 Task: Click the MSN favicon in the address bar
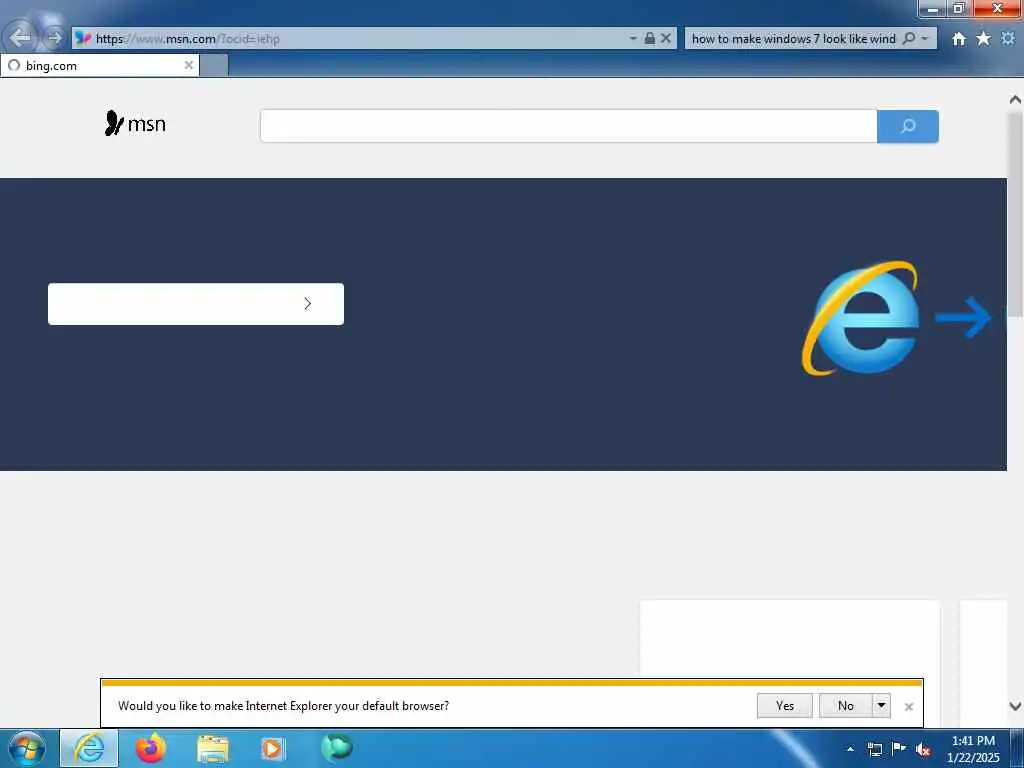(83, 39)
